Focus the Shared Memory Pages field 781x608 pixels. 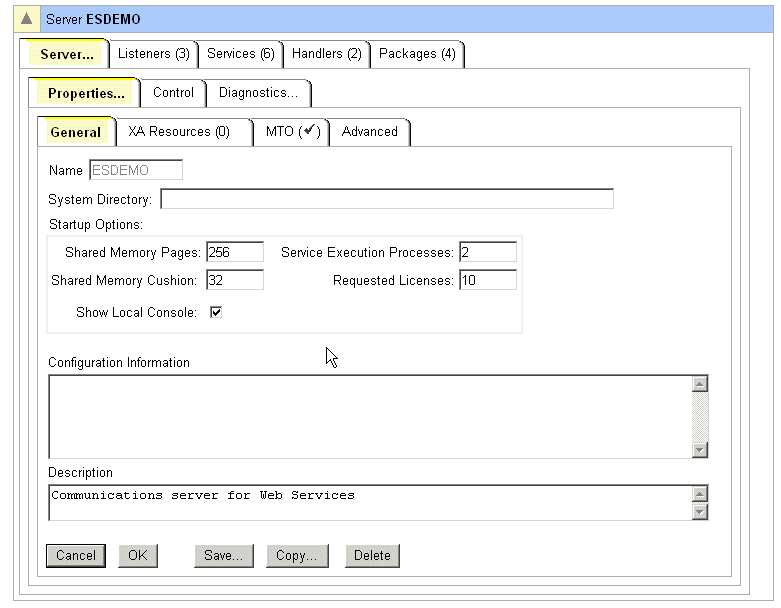(x=234, y=252)
